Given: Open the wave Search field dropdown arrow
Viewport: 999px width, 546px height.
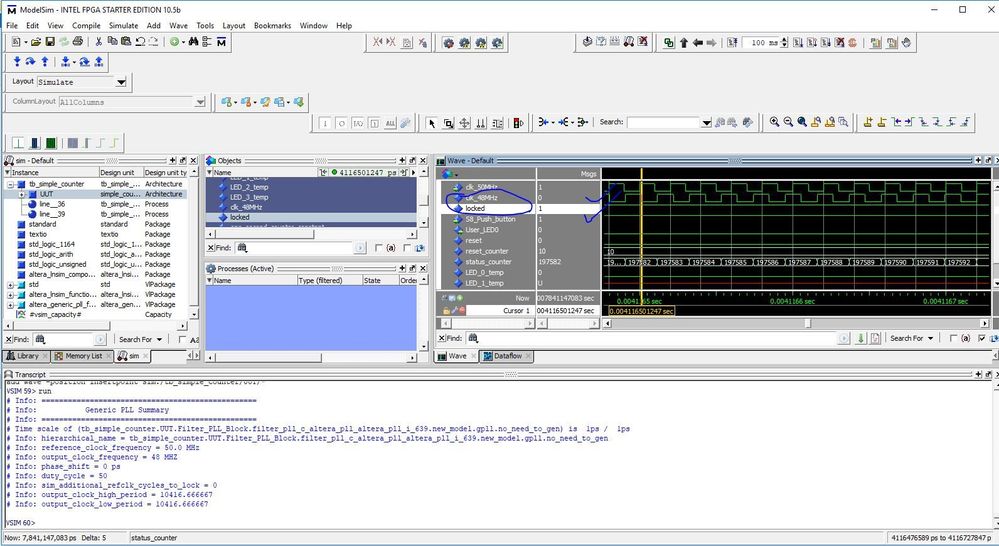Looking at the screenshot, I should [x=706, y=123].
